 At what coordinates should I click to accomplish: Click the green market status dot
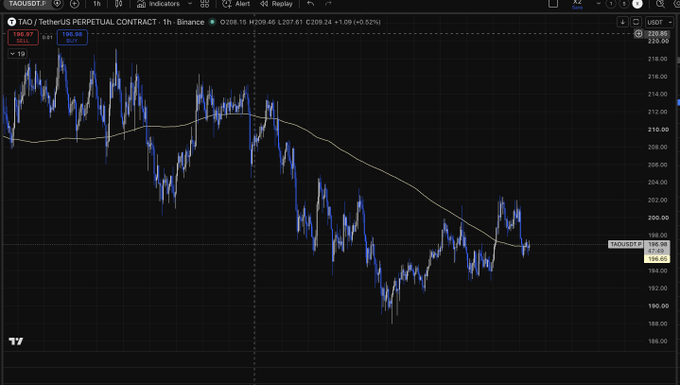point(212,22)
